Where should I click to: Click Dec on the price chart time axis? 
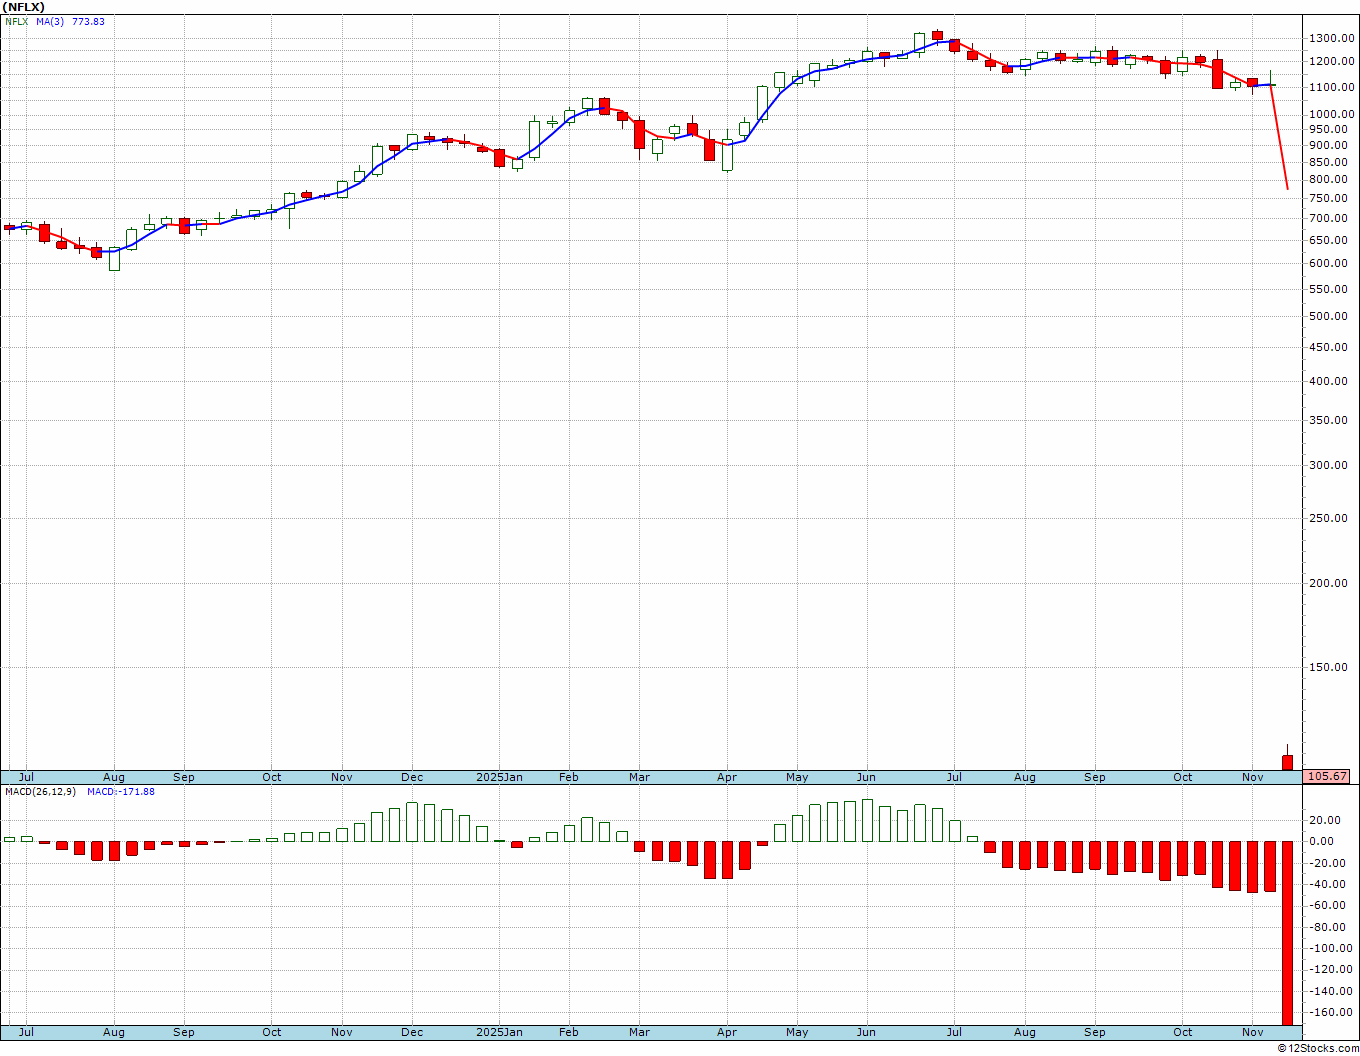pos(412,777)
